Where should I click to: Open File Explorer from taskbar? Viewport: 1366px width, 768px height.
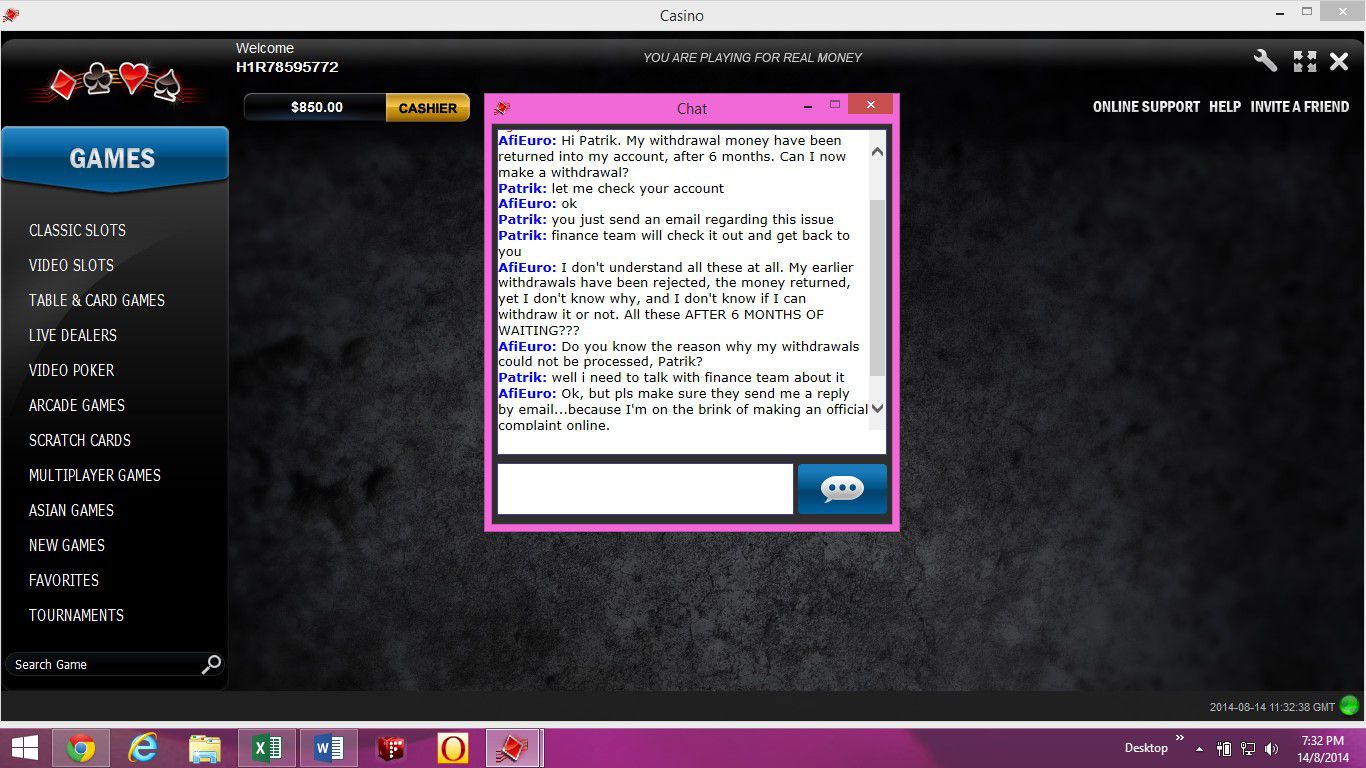205,748
